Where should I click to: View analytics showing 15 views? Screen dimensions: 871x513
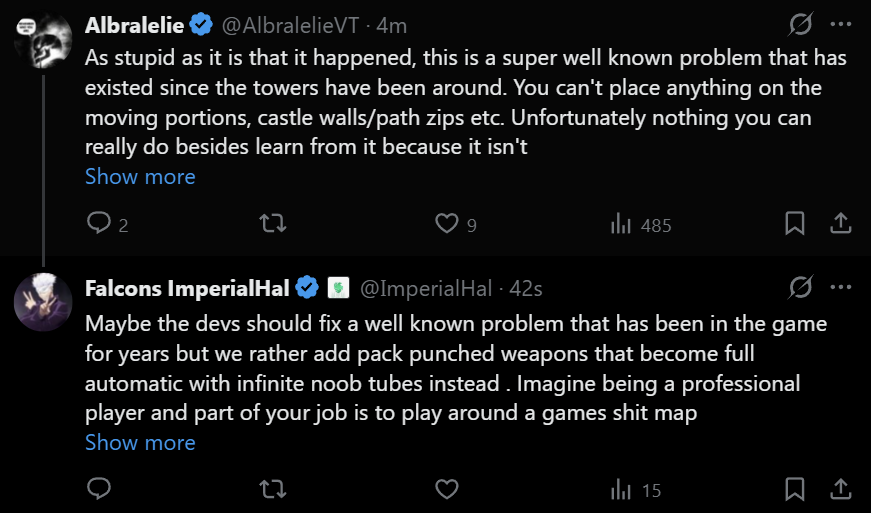click(x=636, y=490)
